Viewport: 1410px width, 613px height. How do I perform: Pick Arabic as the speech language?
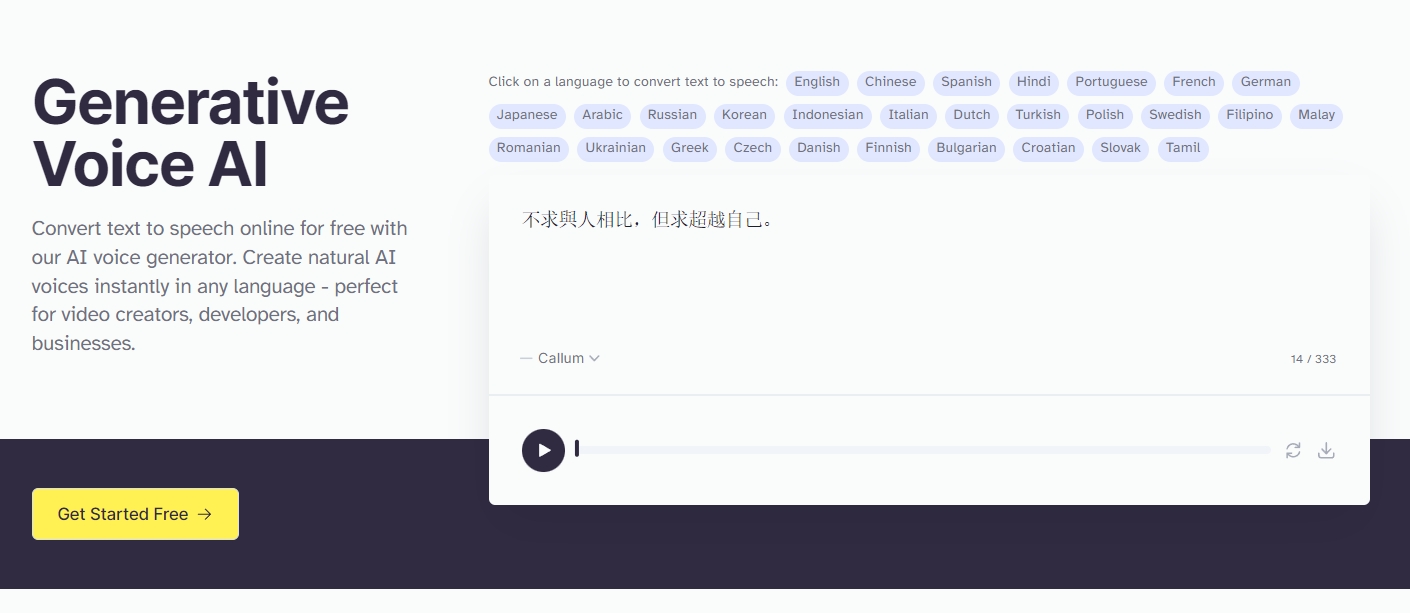tap(602, 116)
